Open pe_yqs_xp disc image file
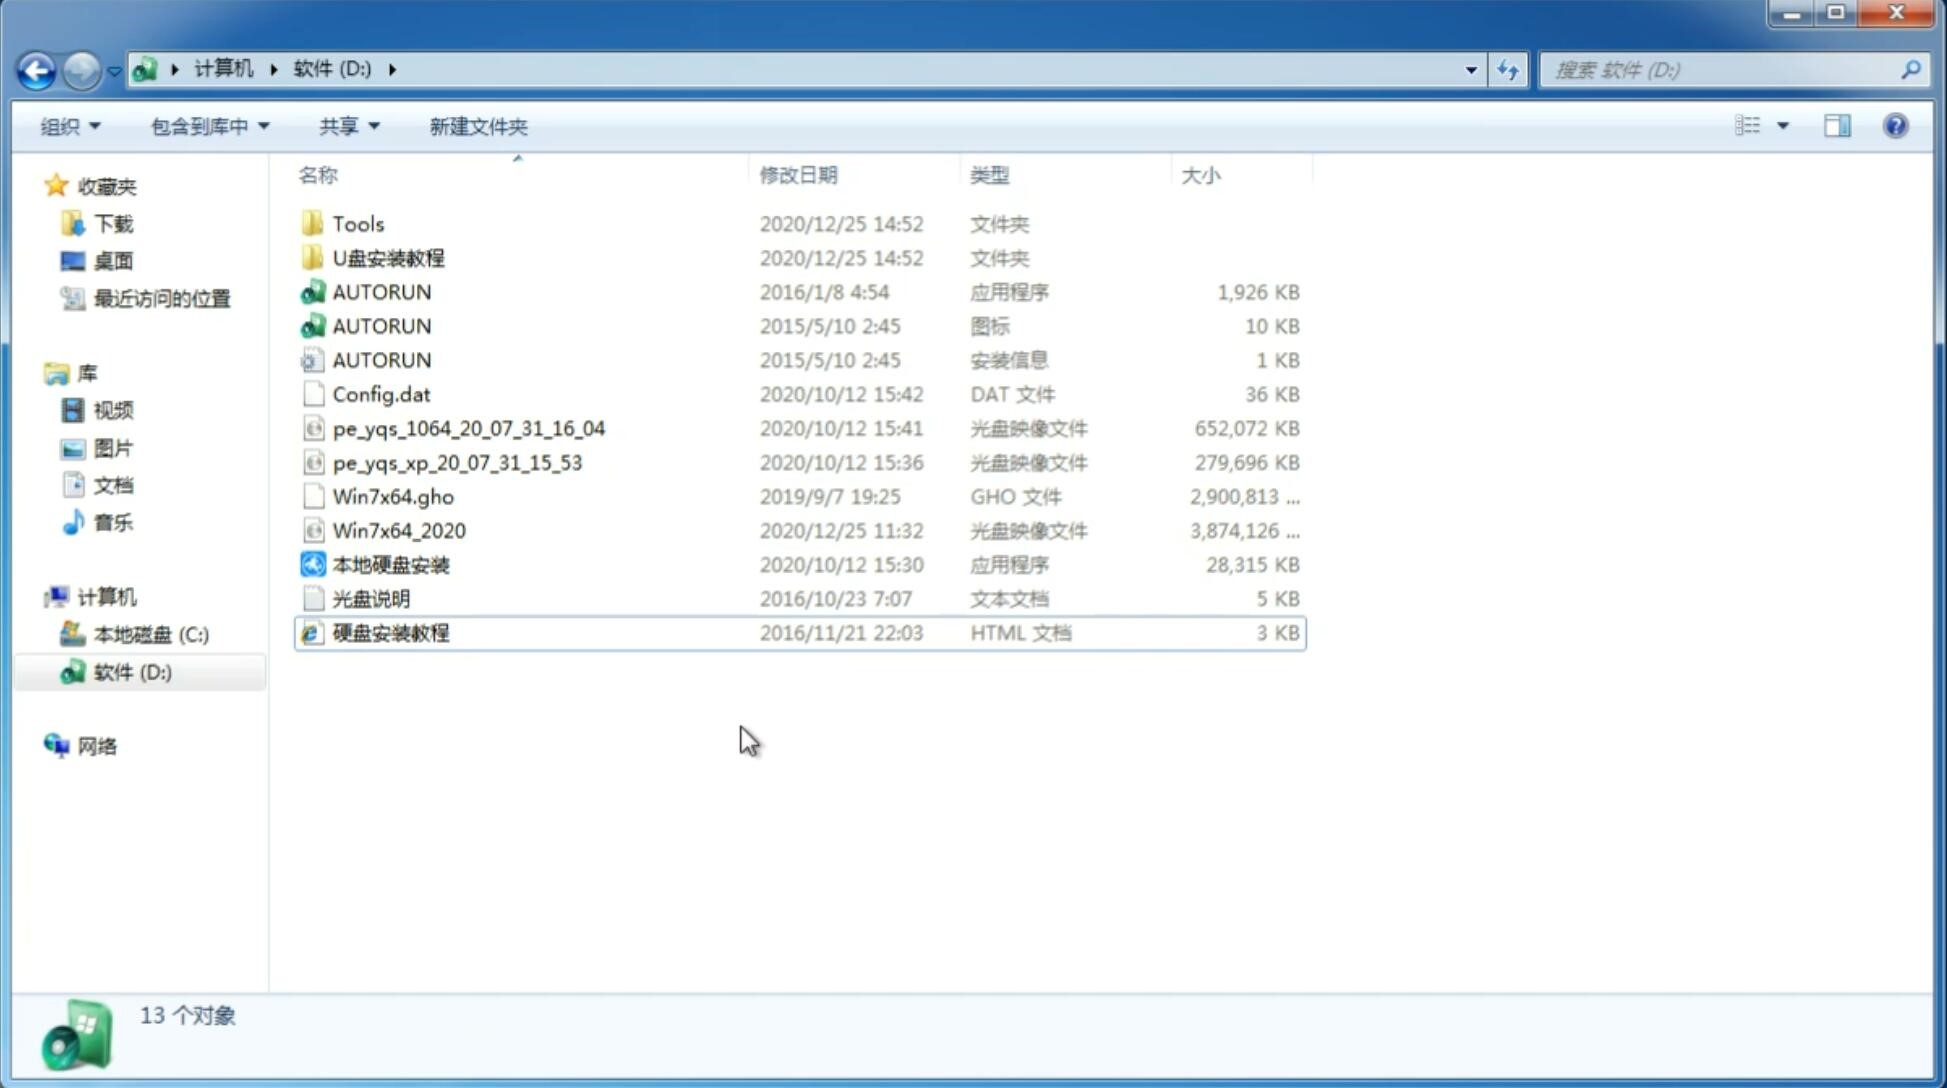The width and height of the screenshot is (1947, 1088). click(x=457, y=462)
